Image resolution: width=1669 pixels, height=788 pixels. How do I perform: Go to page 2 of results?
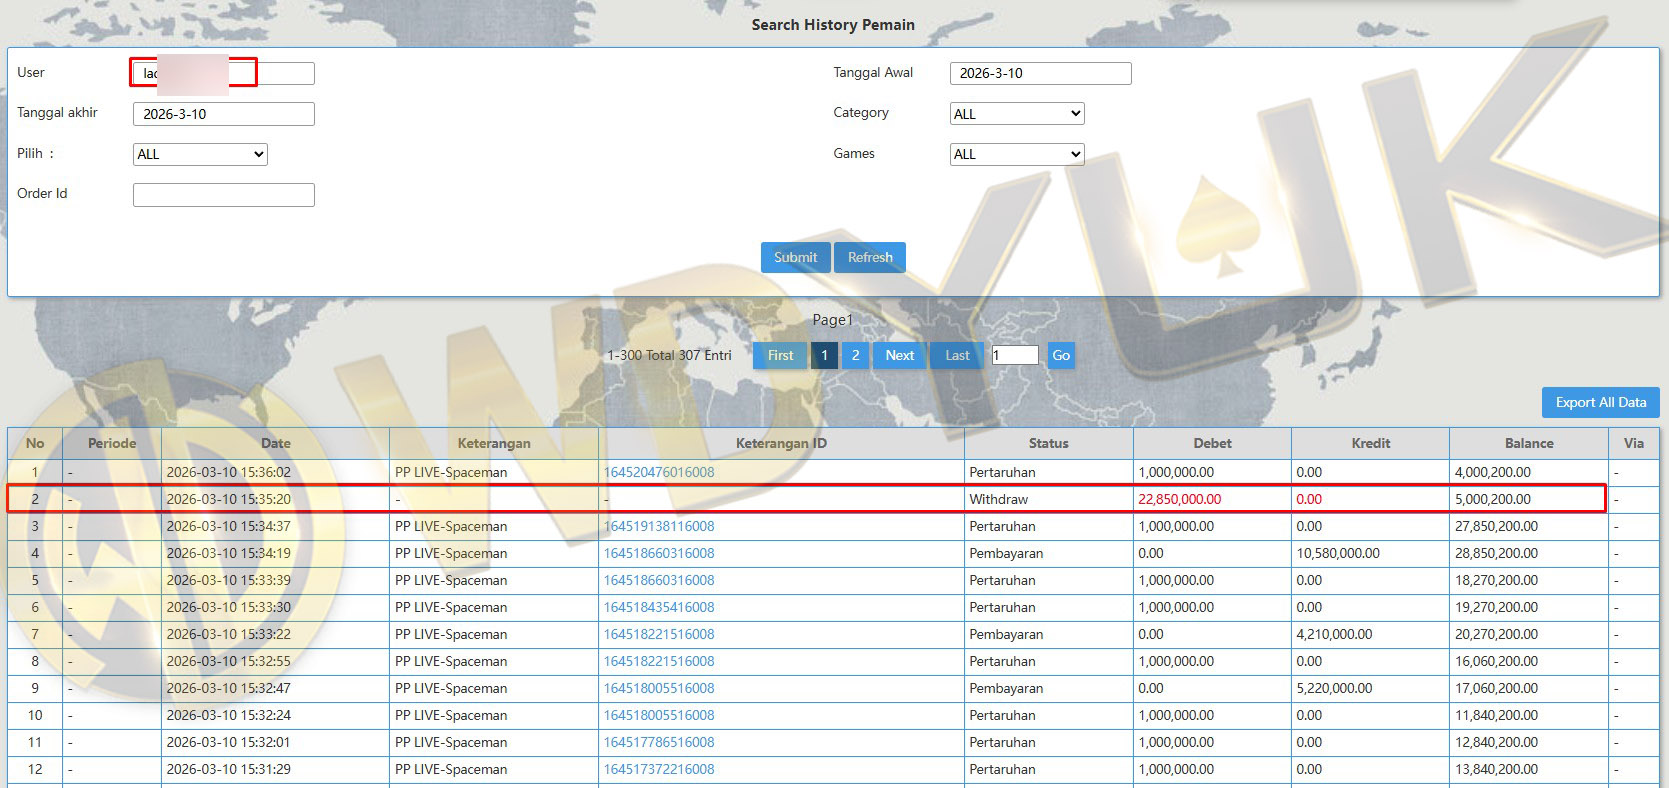tap(855, 355)
